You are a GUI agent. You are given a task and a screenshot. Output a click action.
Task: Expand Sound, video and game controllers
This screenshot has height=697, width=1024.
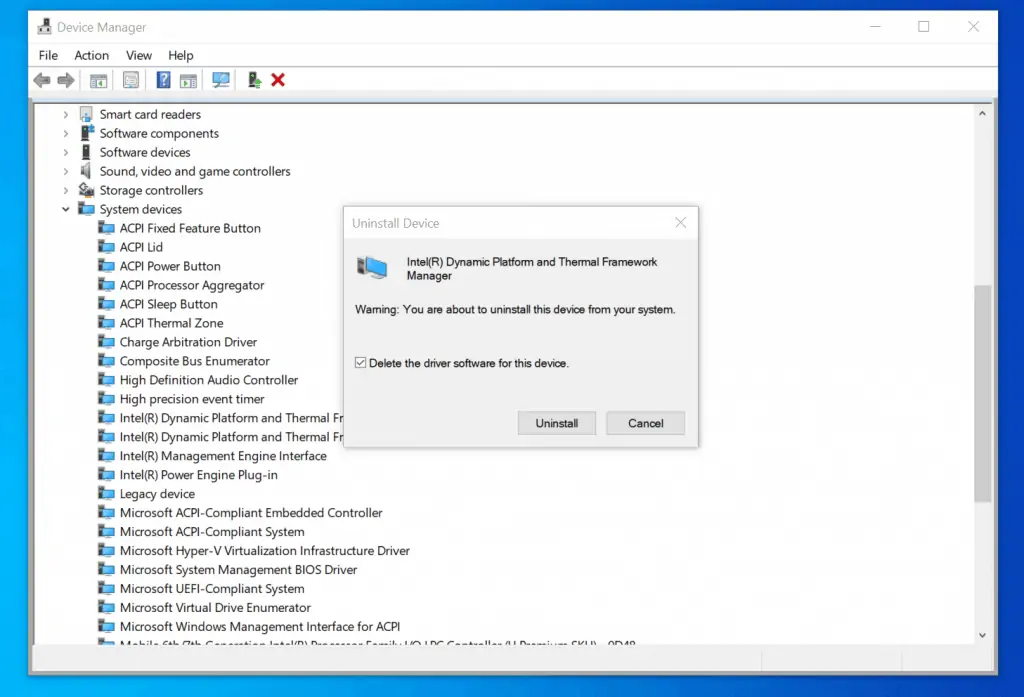click(66, 172)
